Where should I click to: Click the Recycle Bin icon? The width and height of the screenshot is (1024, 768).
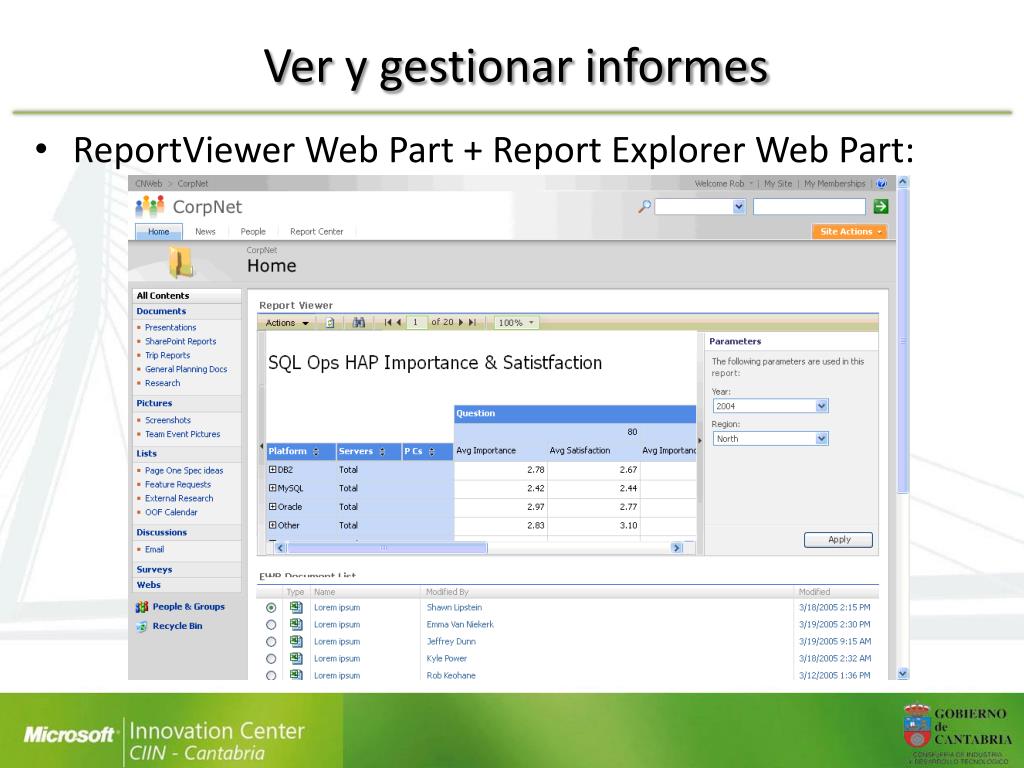[142, 626]
